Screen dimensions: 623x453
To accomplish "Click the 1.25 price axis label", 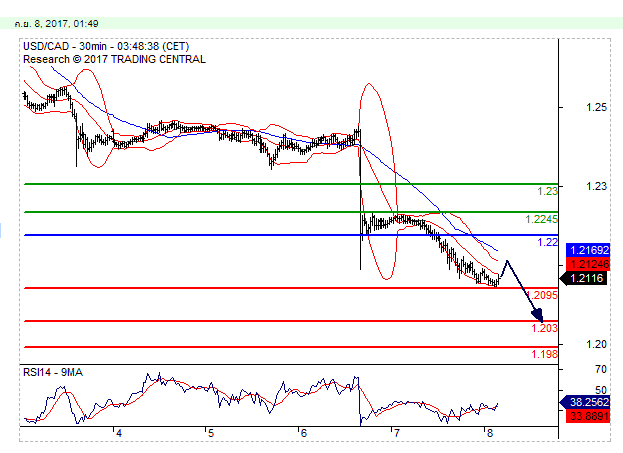I will (x=596, y=107).
